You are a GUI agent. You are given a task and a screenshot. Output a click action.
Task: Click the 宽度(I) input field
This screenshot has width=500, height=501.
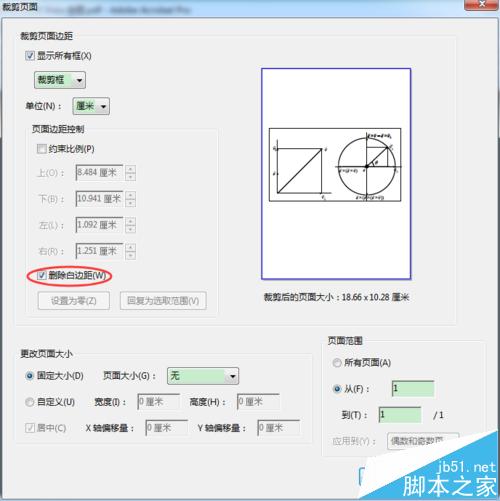(x=159, y=402)
